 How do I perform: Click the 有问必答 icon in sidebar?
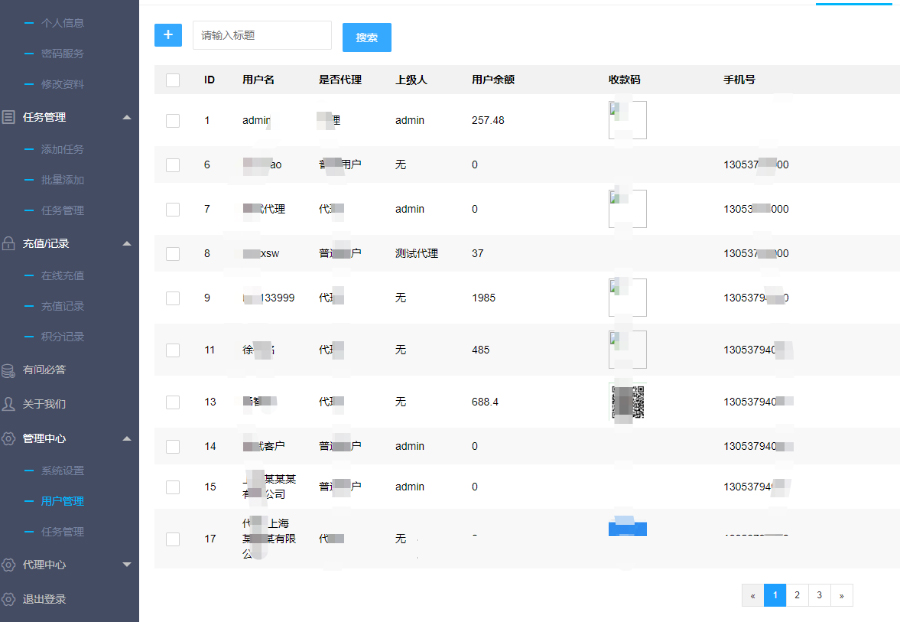[x=9, y=370]
